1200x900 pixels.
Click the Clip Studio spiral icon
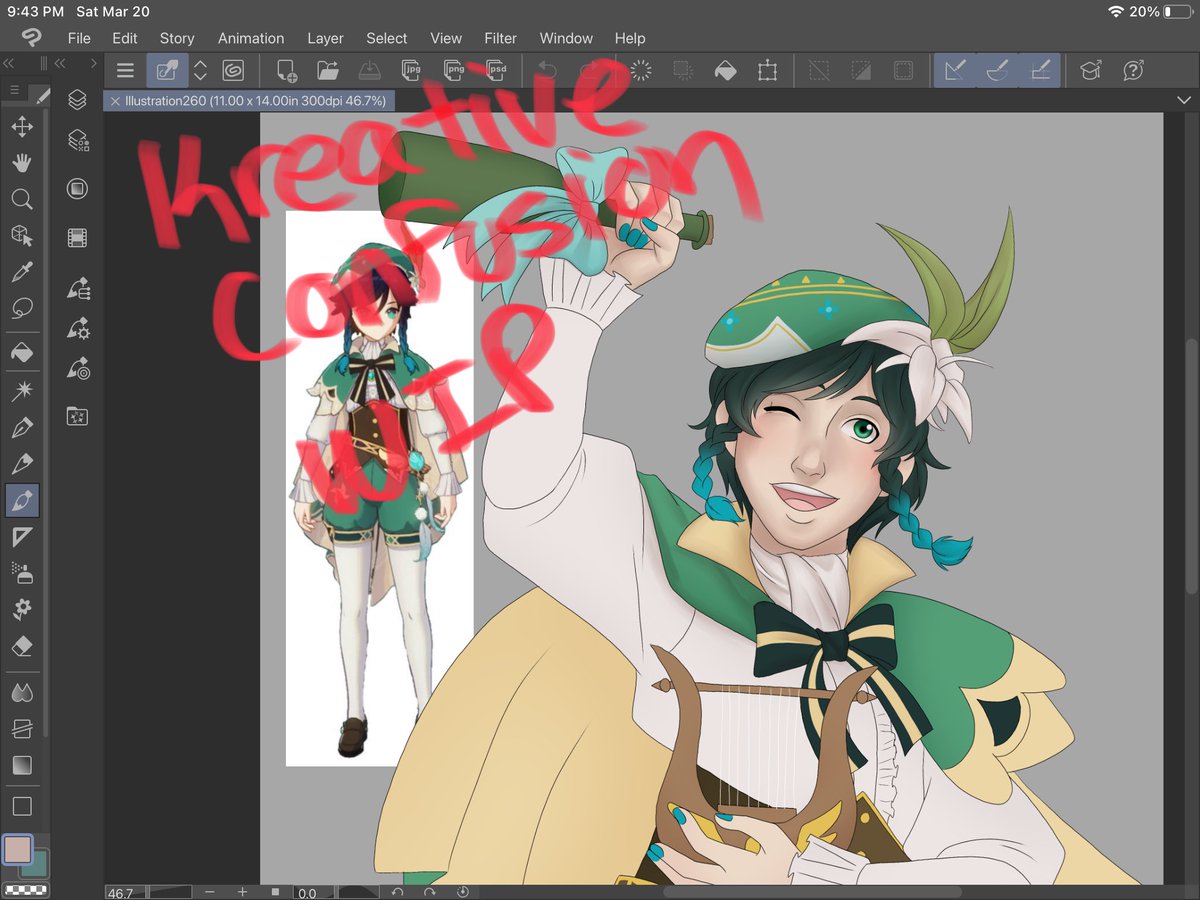click(x=233, y=70)
